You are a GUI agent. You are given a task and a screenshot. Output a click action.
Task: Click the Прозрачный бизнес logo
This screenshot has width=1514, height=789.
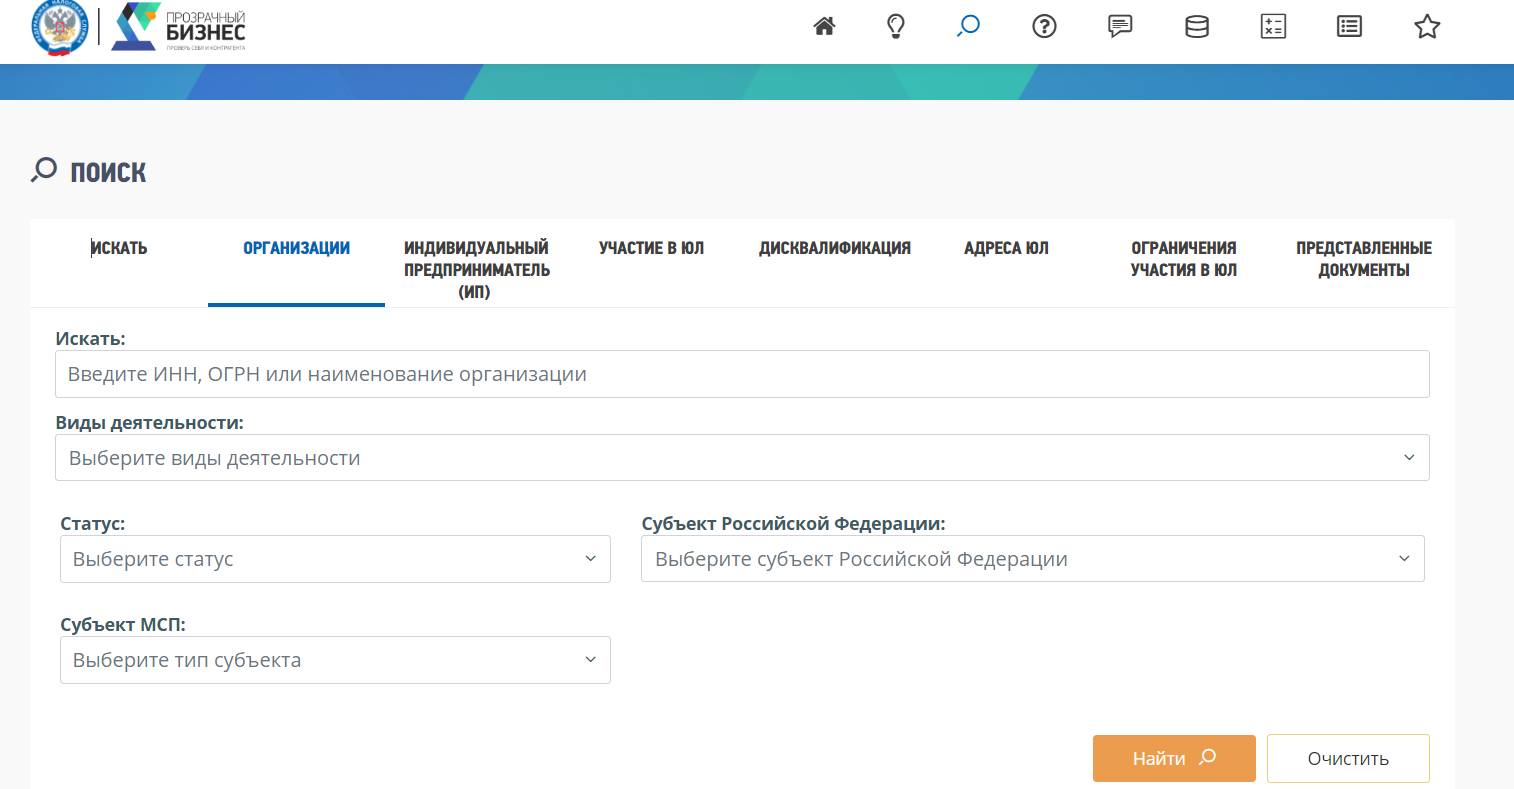click(x=178, y=27)
